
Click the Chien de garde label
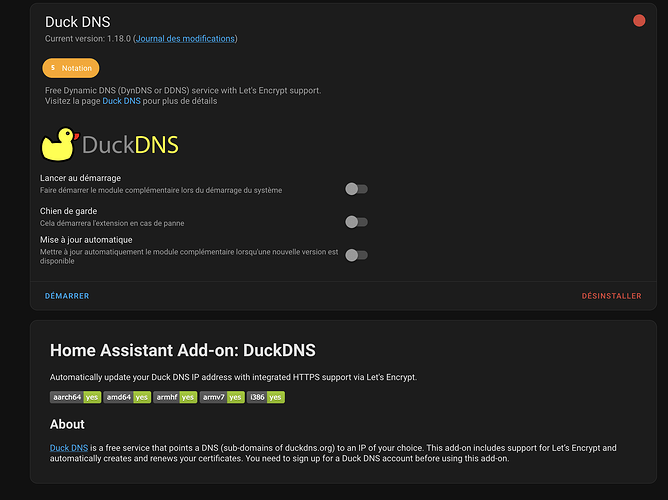click(69, 211)
